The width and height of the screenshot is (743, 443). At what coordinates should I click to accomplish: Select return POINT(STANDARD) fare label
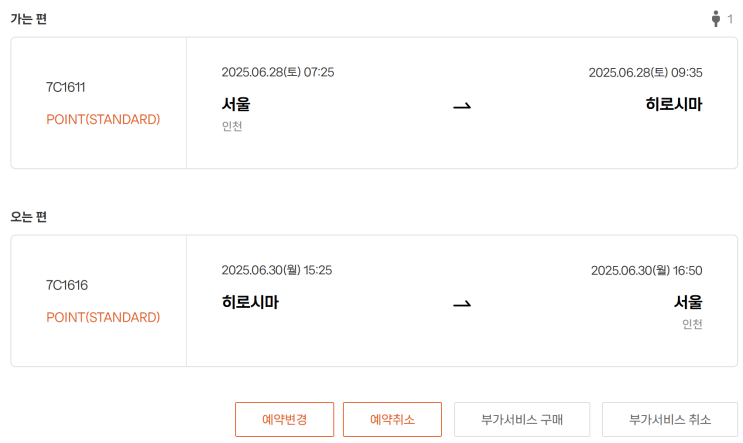(103, 317)
